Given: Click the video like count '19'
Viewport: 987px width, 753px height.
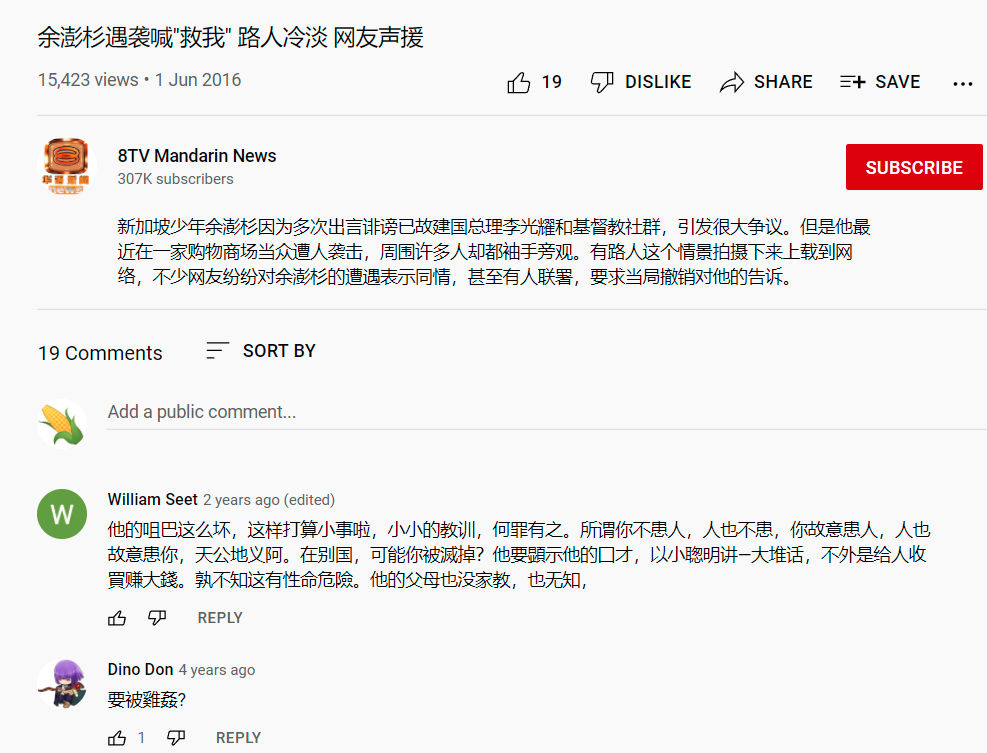Looking at the screenshot, I should (x=551, y=82).
